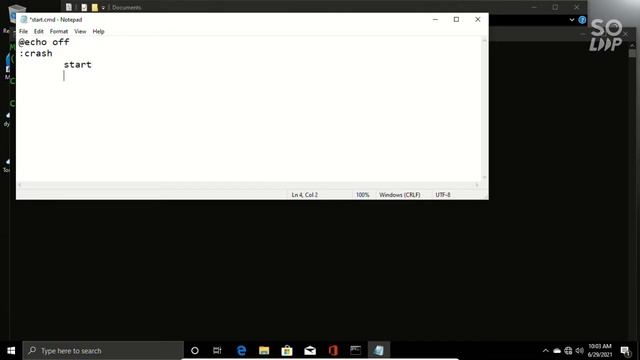The height and width of the screenshot is (360, 640).
Task: Click the 'Windows (CRLF)' status entry
Action: 400,195
